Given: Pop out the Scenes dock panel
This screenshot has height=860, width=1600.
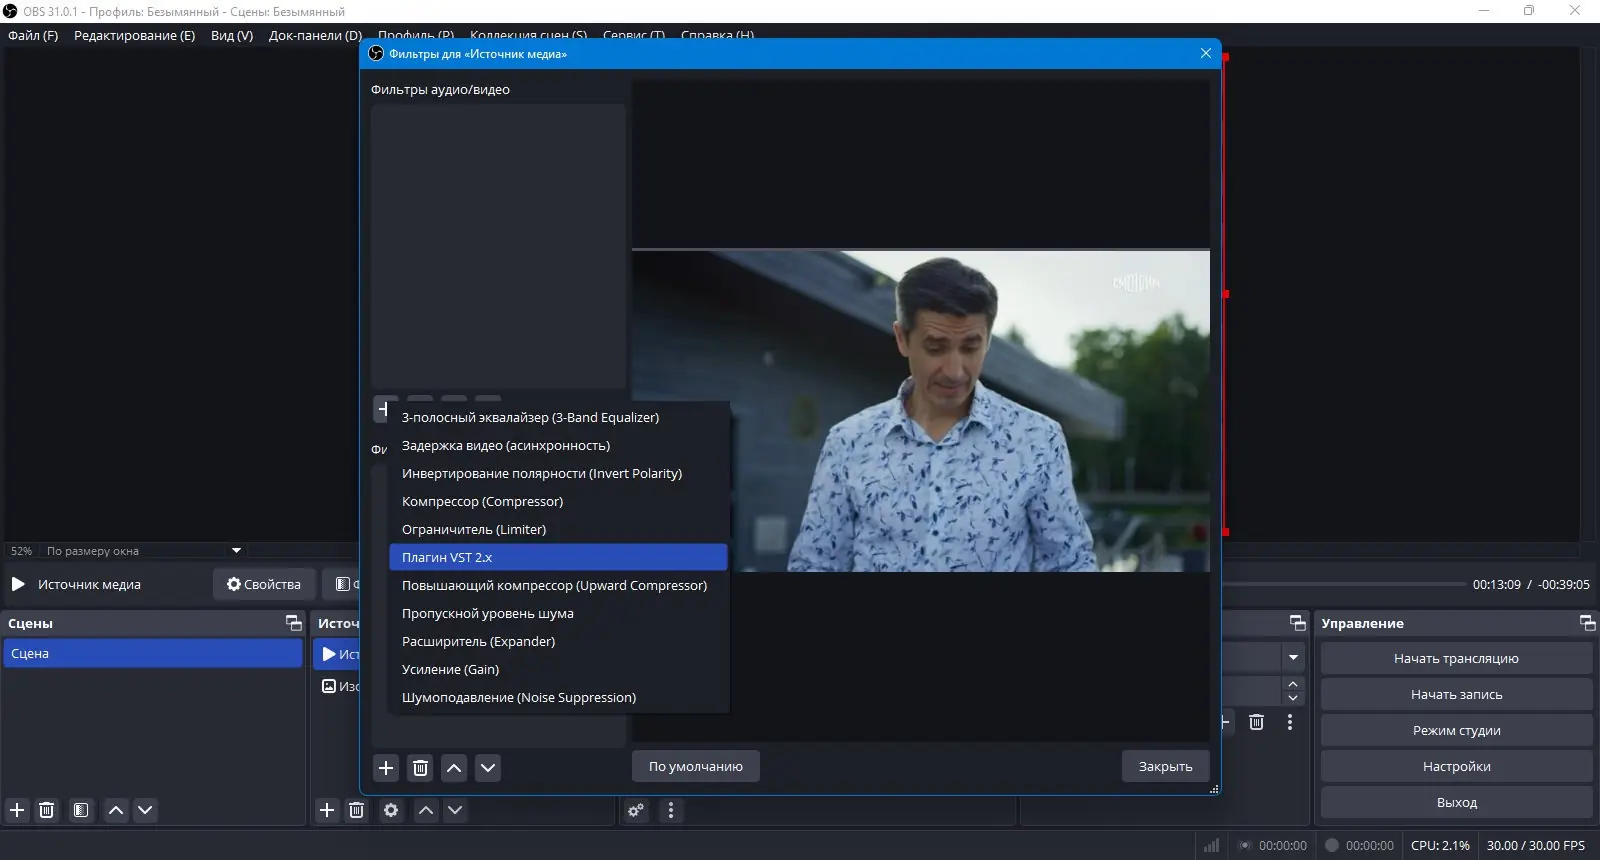Looking at the screenshot, I should click(x=294, y=623).
